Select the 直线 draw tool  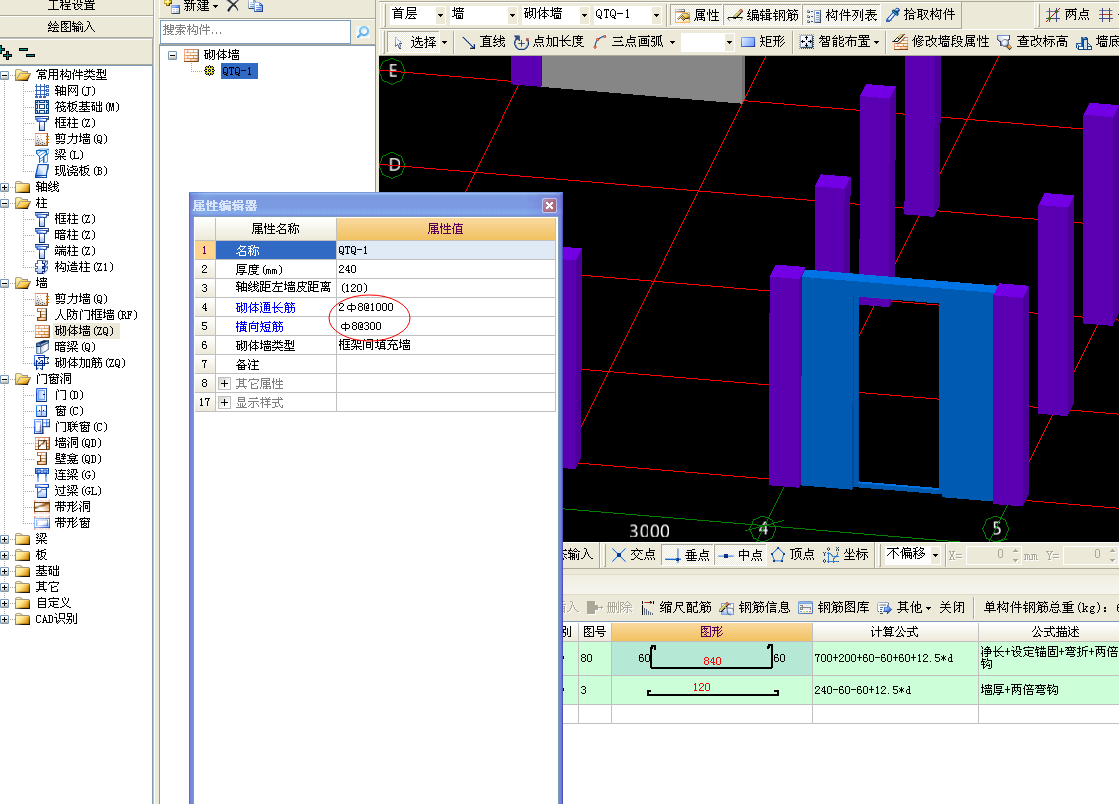[x=484, y=42]
